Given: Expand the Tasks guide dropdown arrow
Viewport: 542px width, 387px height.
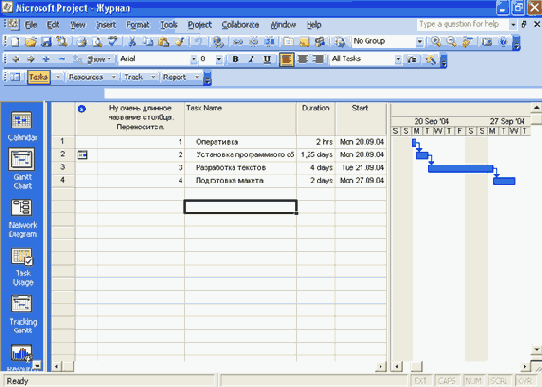Looking at the screenshot, I should click(58, 77).
